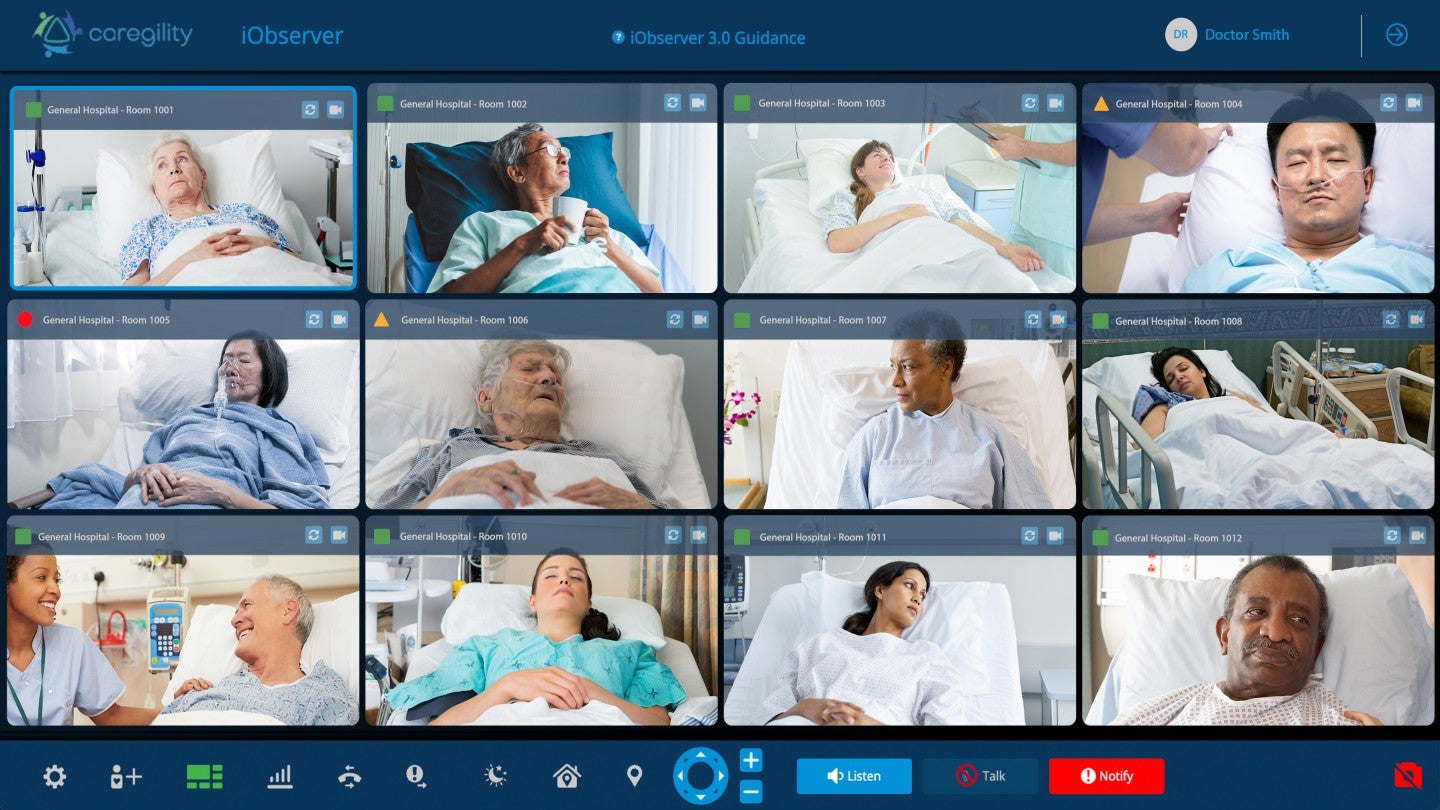This screenshot has height=810, width=1440.
Task: Click the home position house icon
Action: [567, 776]
